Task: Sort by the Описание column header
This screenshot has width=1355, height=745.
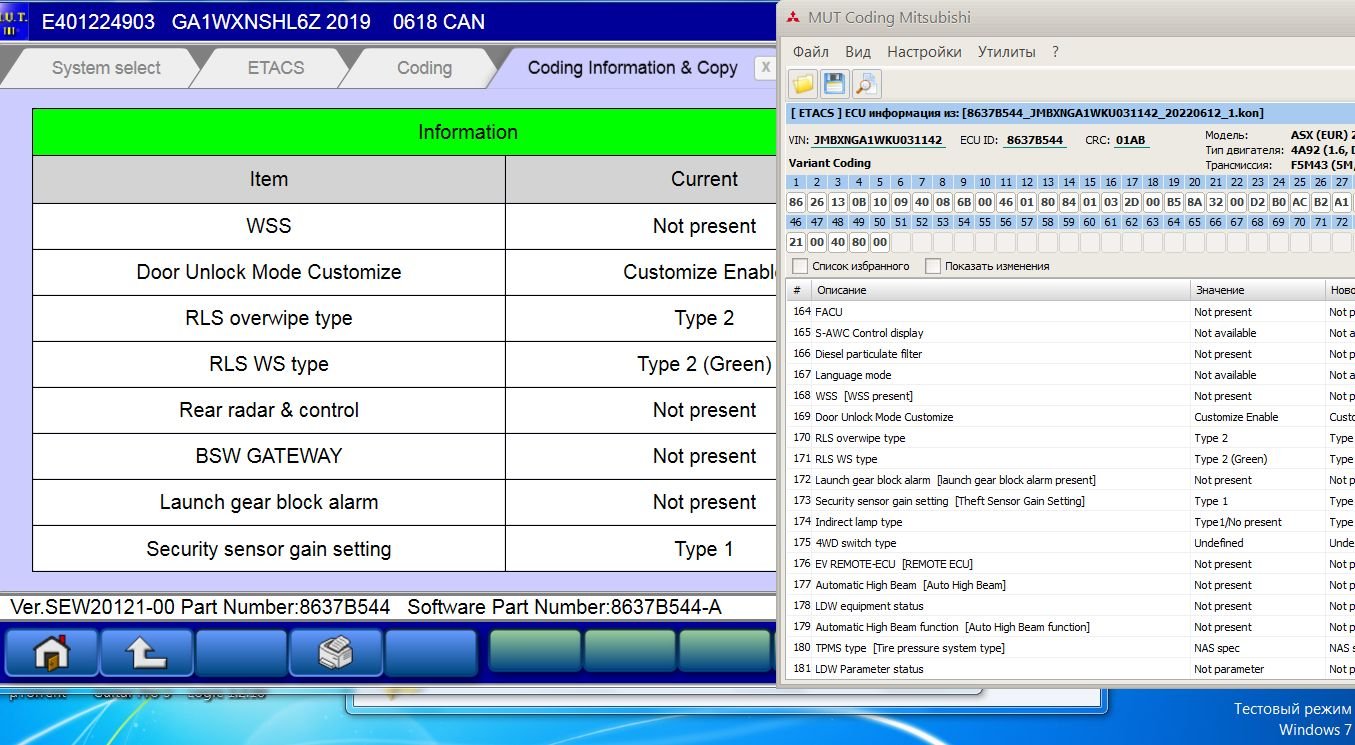Action: tap(1000, 290)
